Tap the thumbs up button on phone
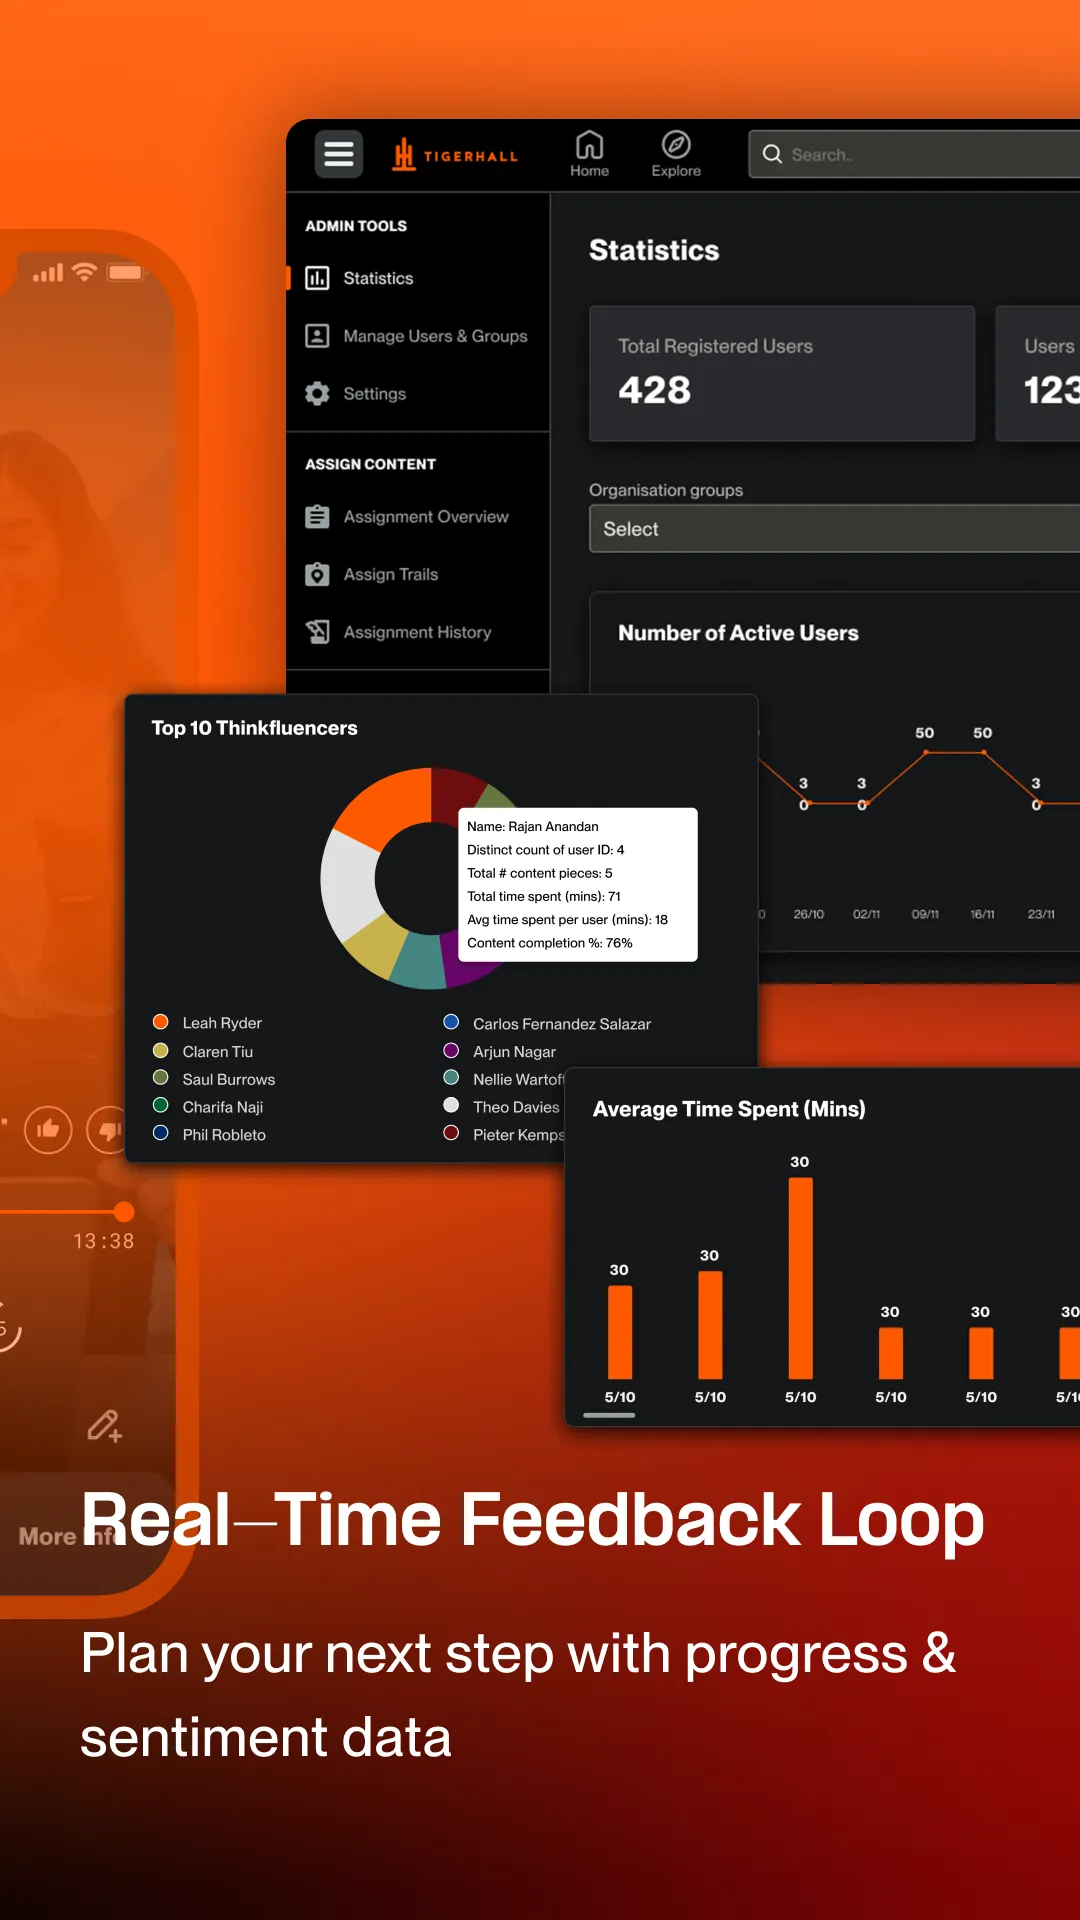 pyautogui.click(x=48, y=1130)
